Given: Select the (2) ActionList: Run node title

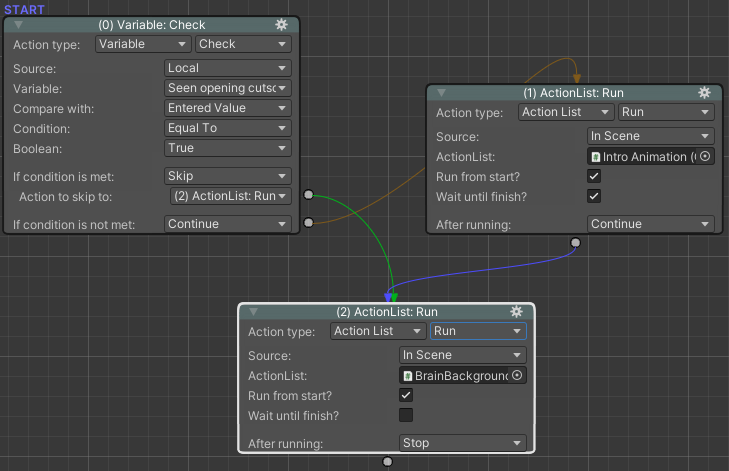Looking at the screenshot, I should 387,312.
